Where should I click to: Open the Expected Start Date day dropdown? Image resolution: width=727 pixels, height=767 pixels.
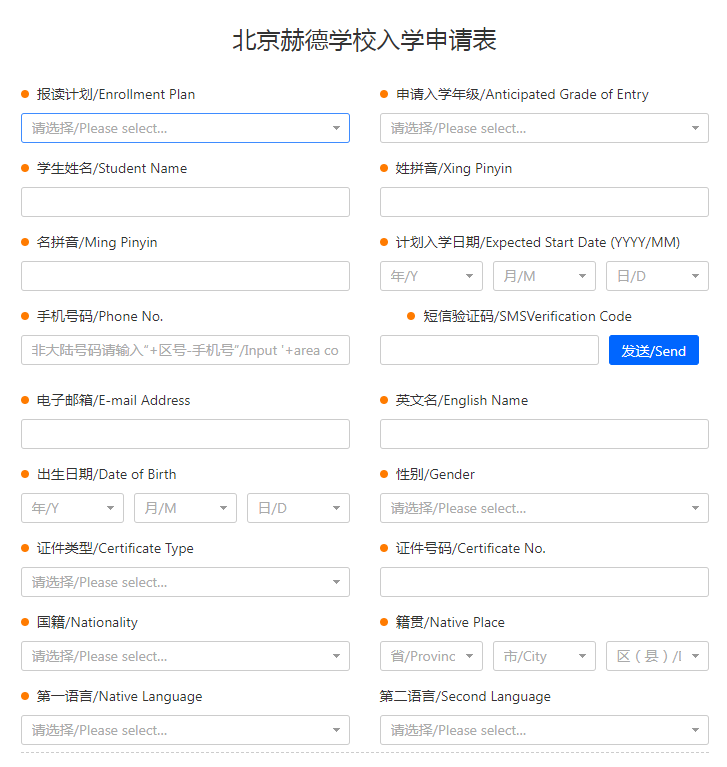[x=657, y=276]
